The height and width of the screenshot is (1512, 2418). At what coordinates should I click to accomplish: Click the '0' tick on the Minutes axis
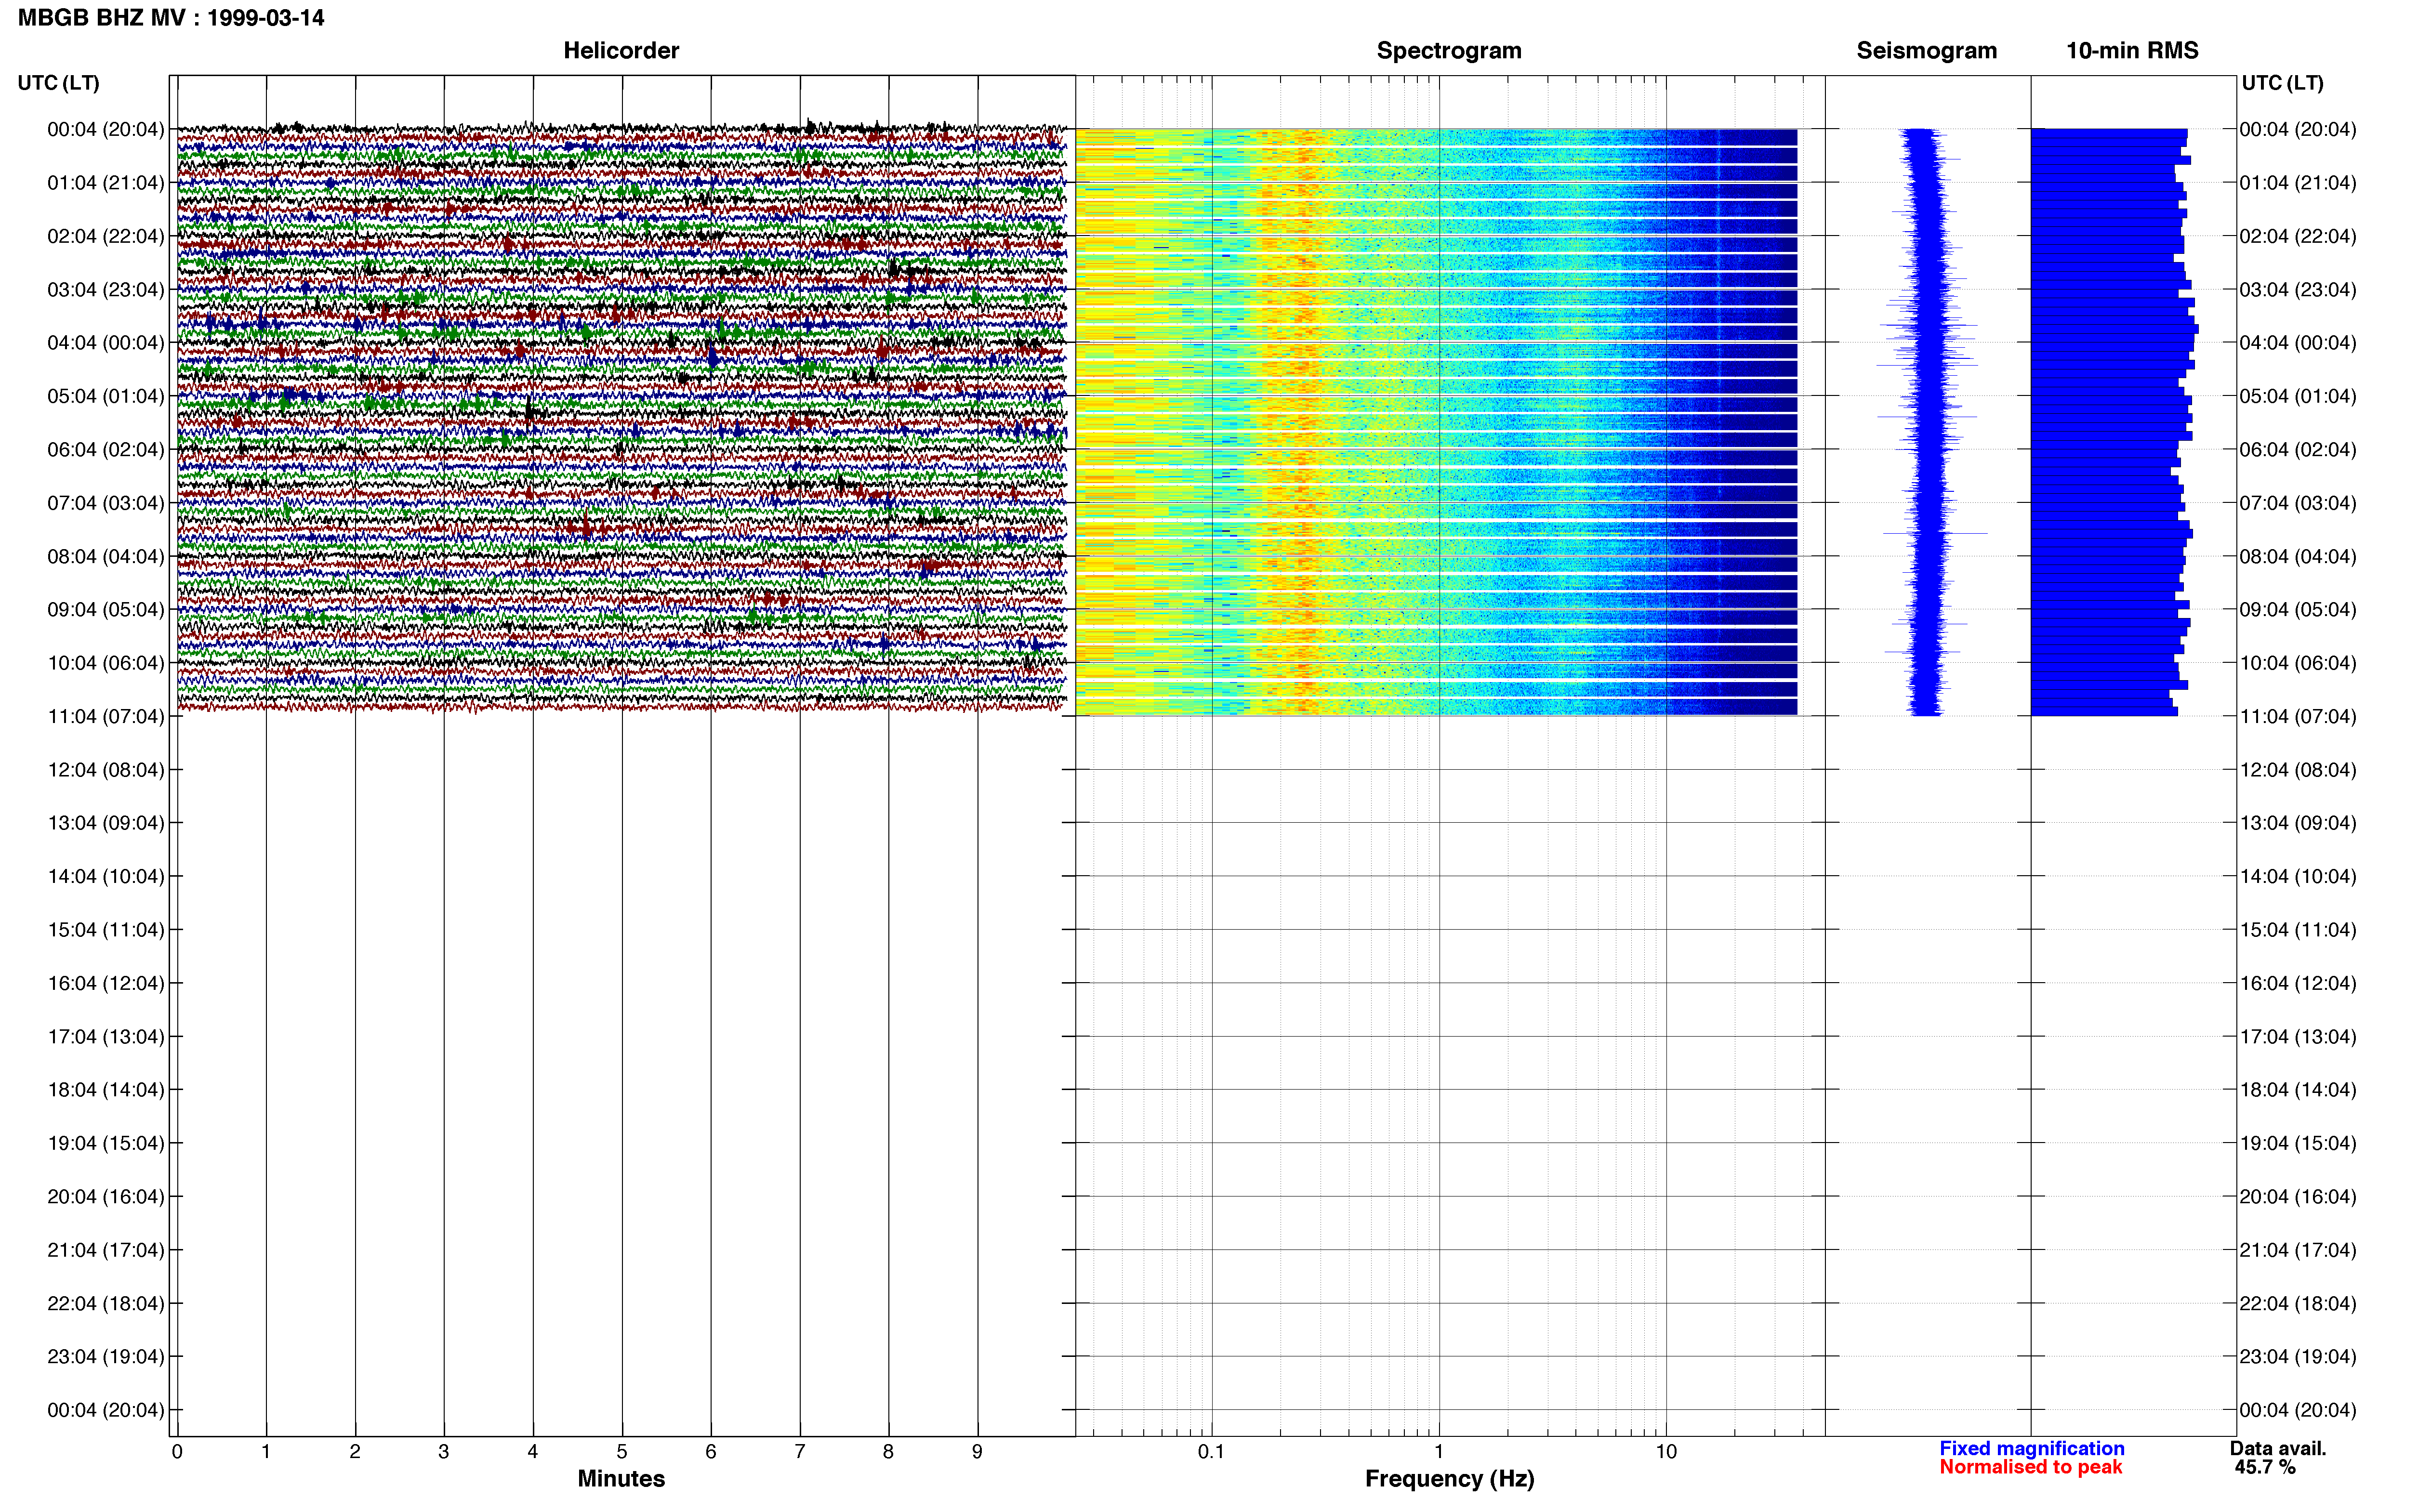pos(177,1451)
